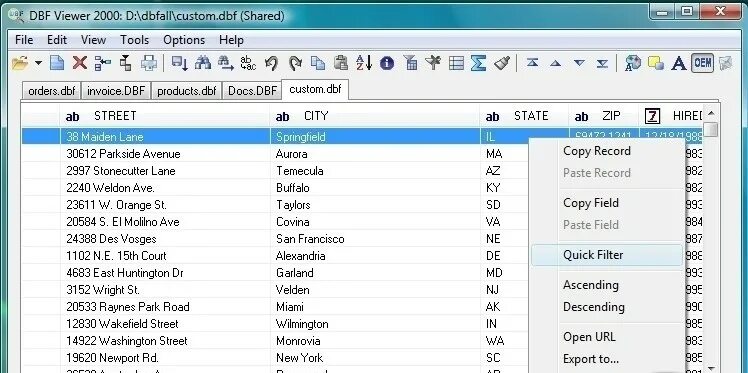Select the custom.dbf tab
Viewport: 748px width, 373px height.
click(315, 89)
